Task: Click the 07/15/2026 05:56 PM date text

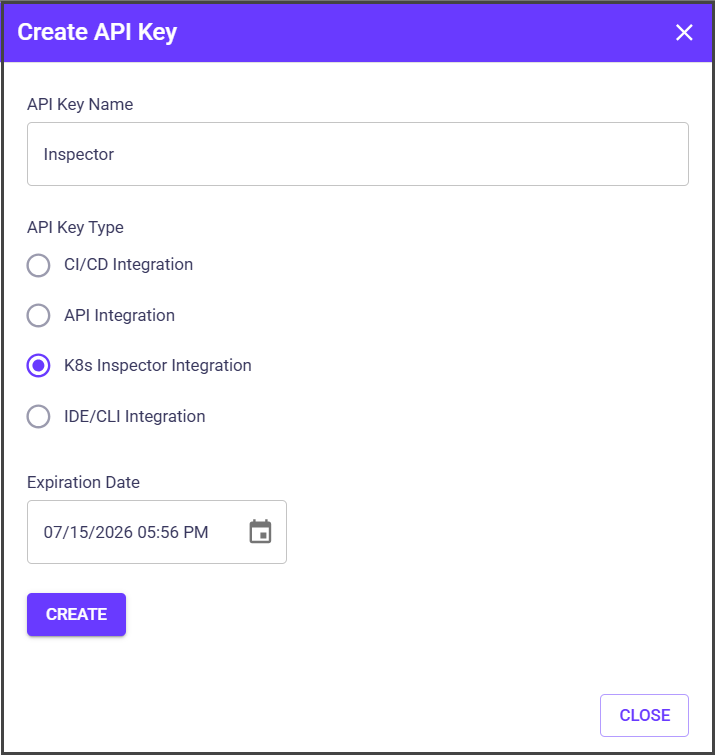Action: click(126, 532)
